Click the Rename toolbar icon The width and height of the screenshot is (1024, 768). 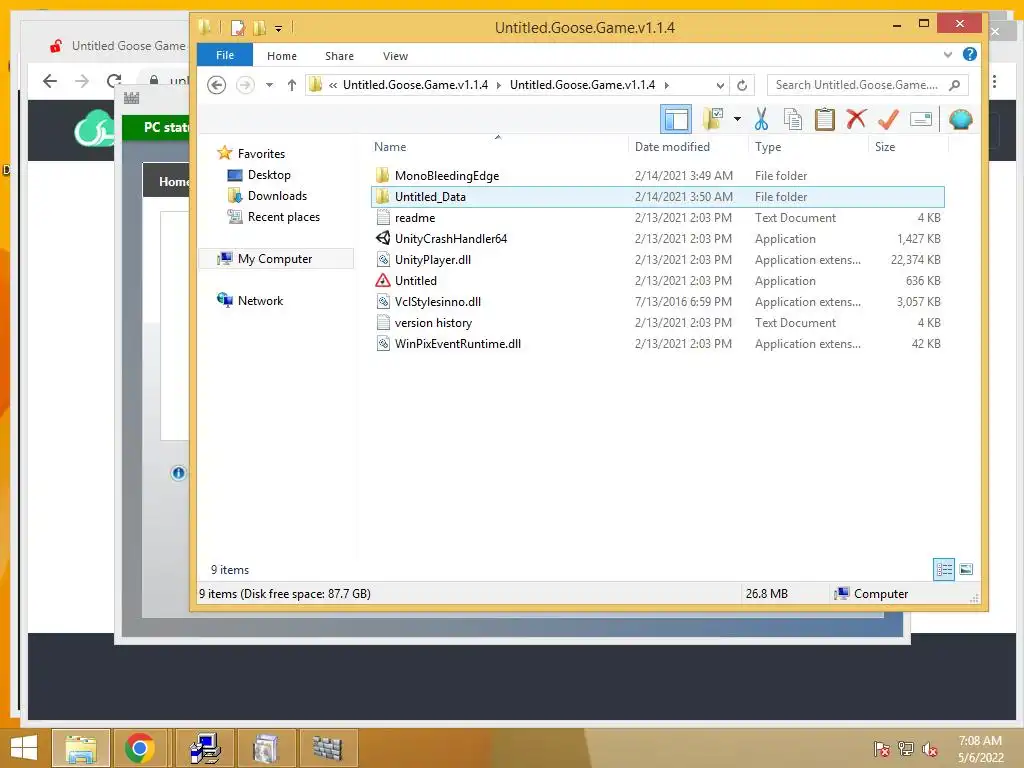point(920,120)
